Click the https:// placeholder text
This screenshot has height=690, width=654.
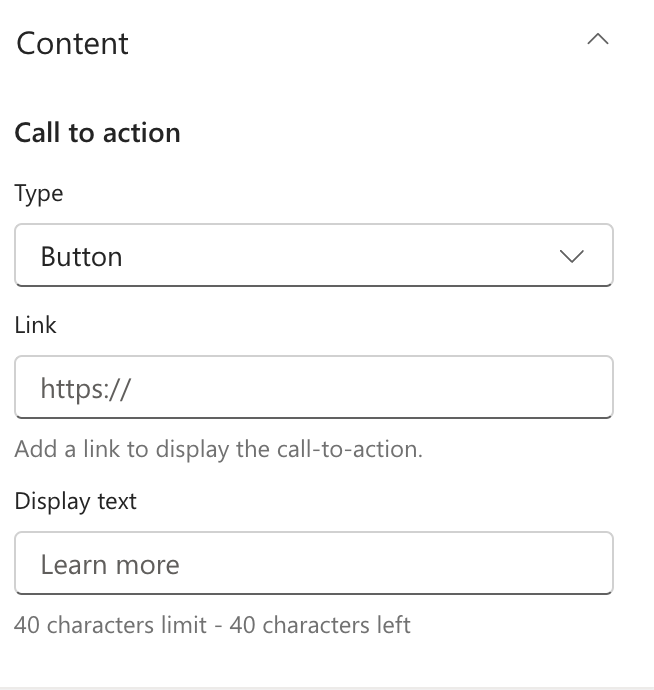tap(86, 388)
